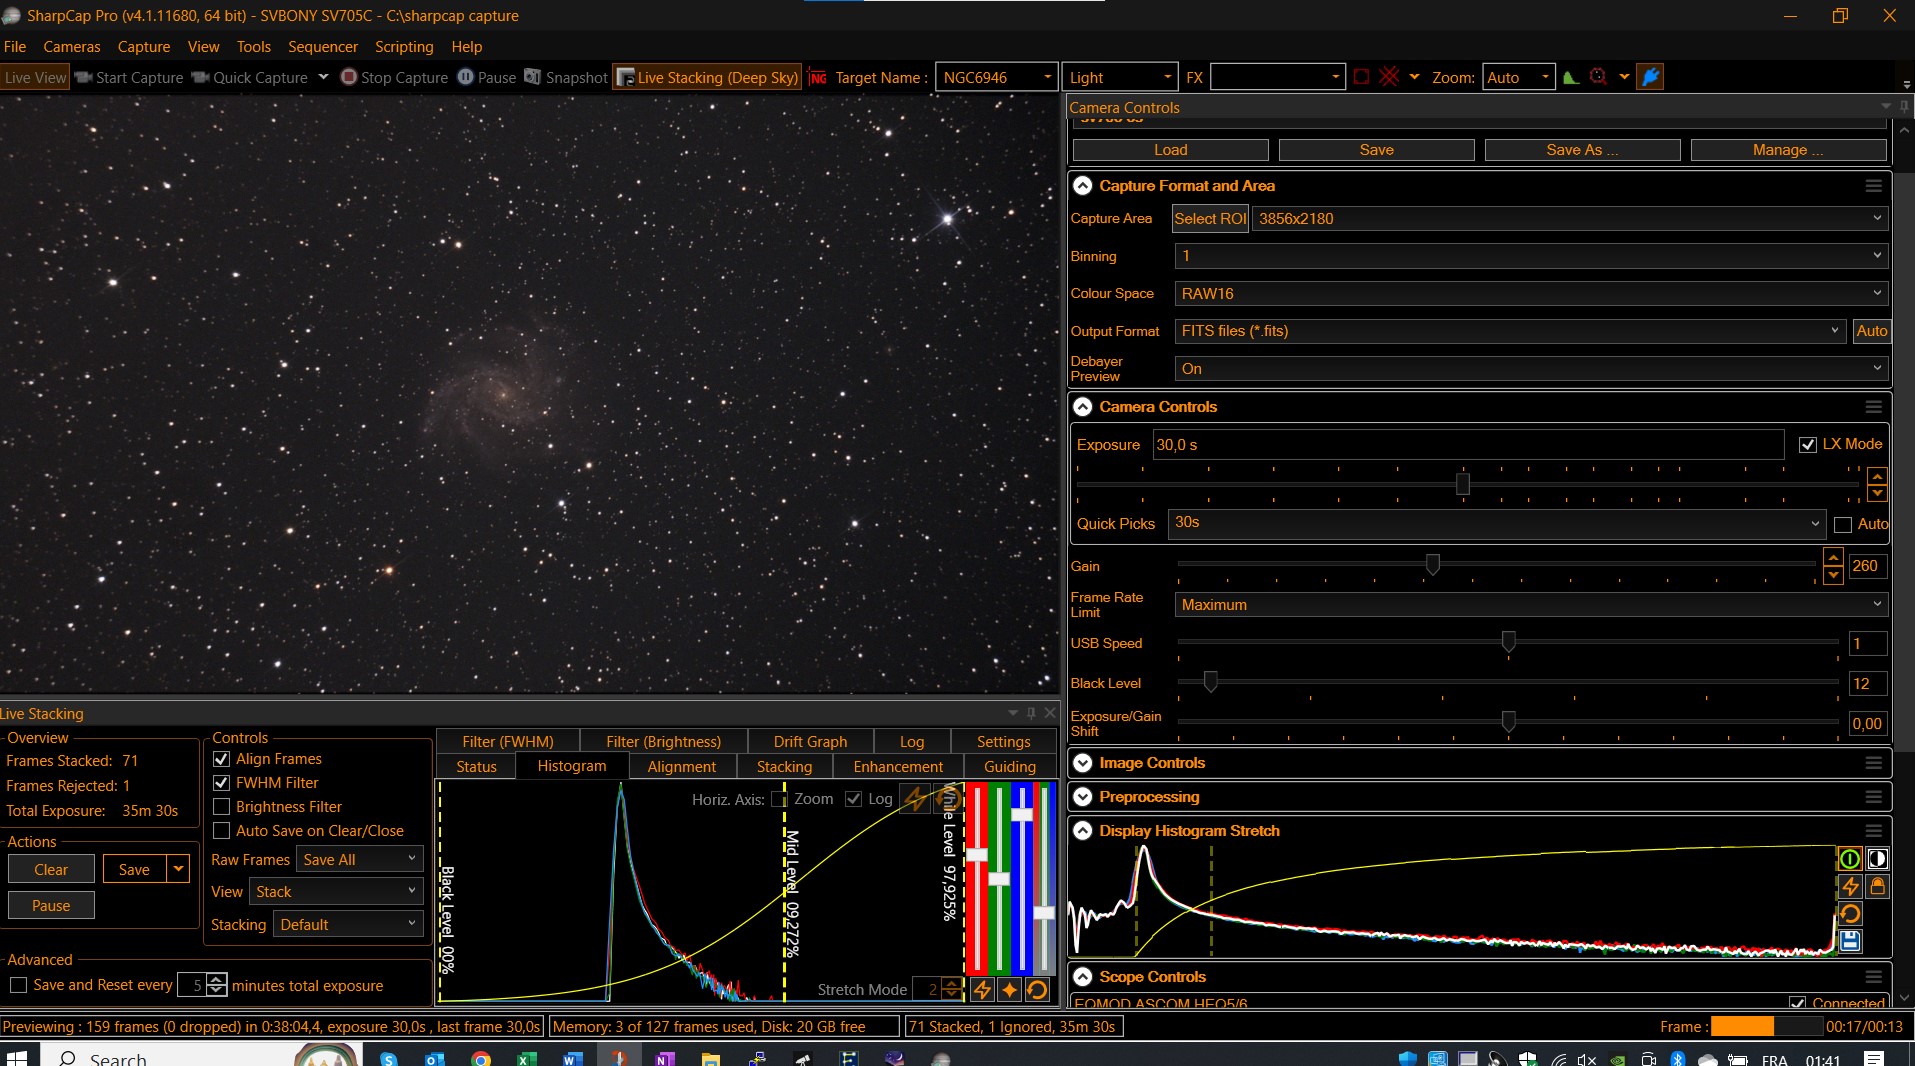Switch to the Drift Graph tab
Screen dimensions: 1915x1066
810,742
